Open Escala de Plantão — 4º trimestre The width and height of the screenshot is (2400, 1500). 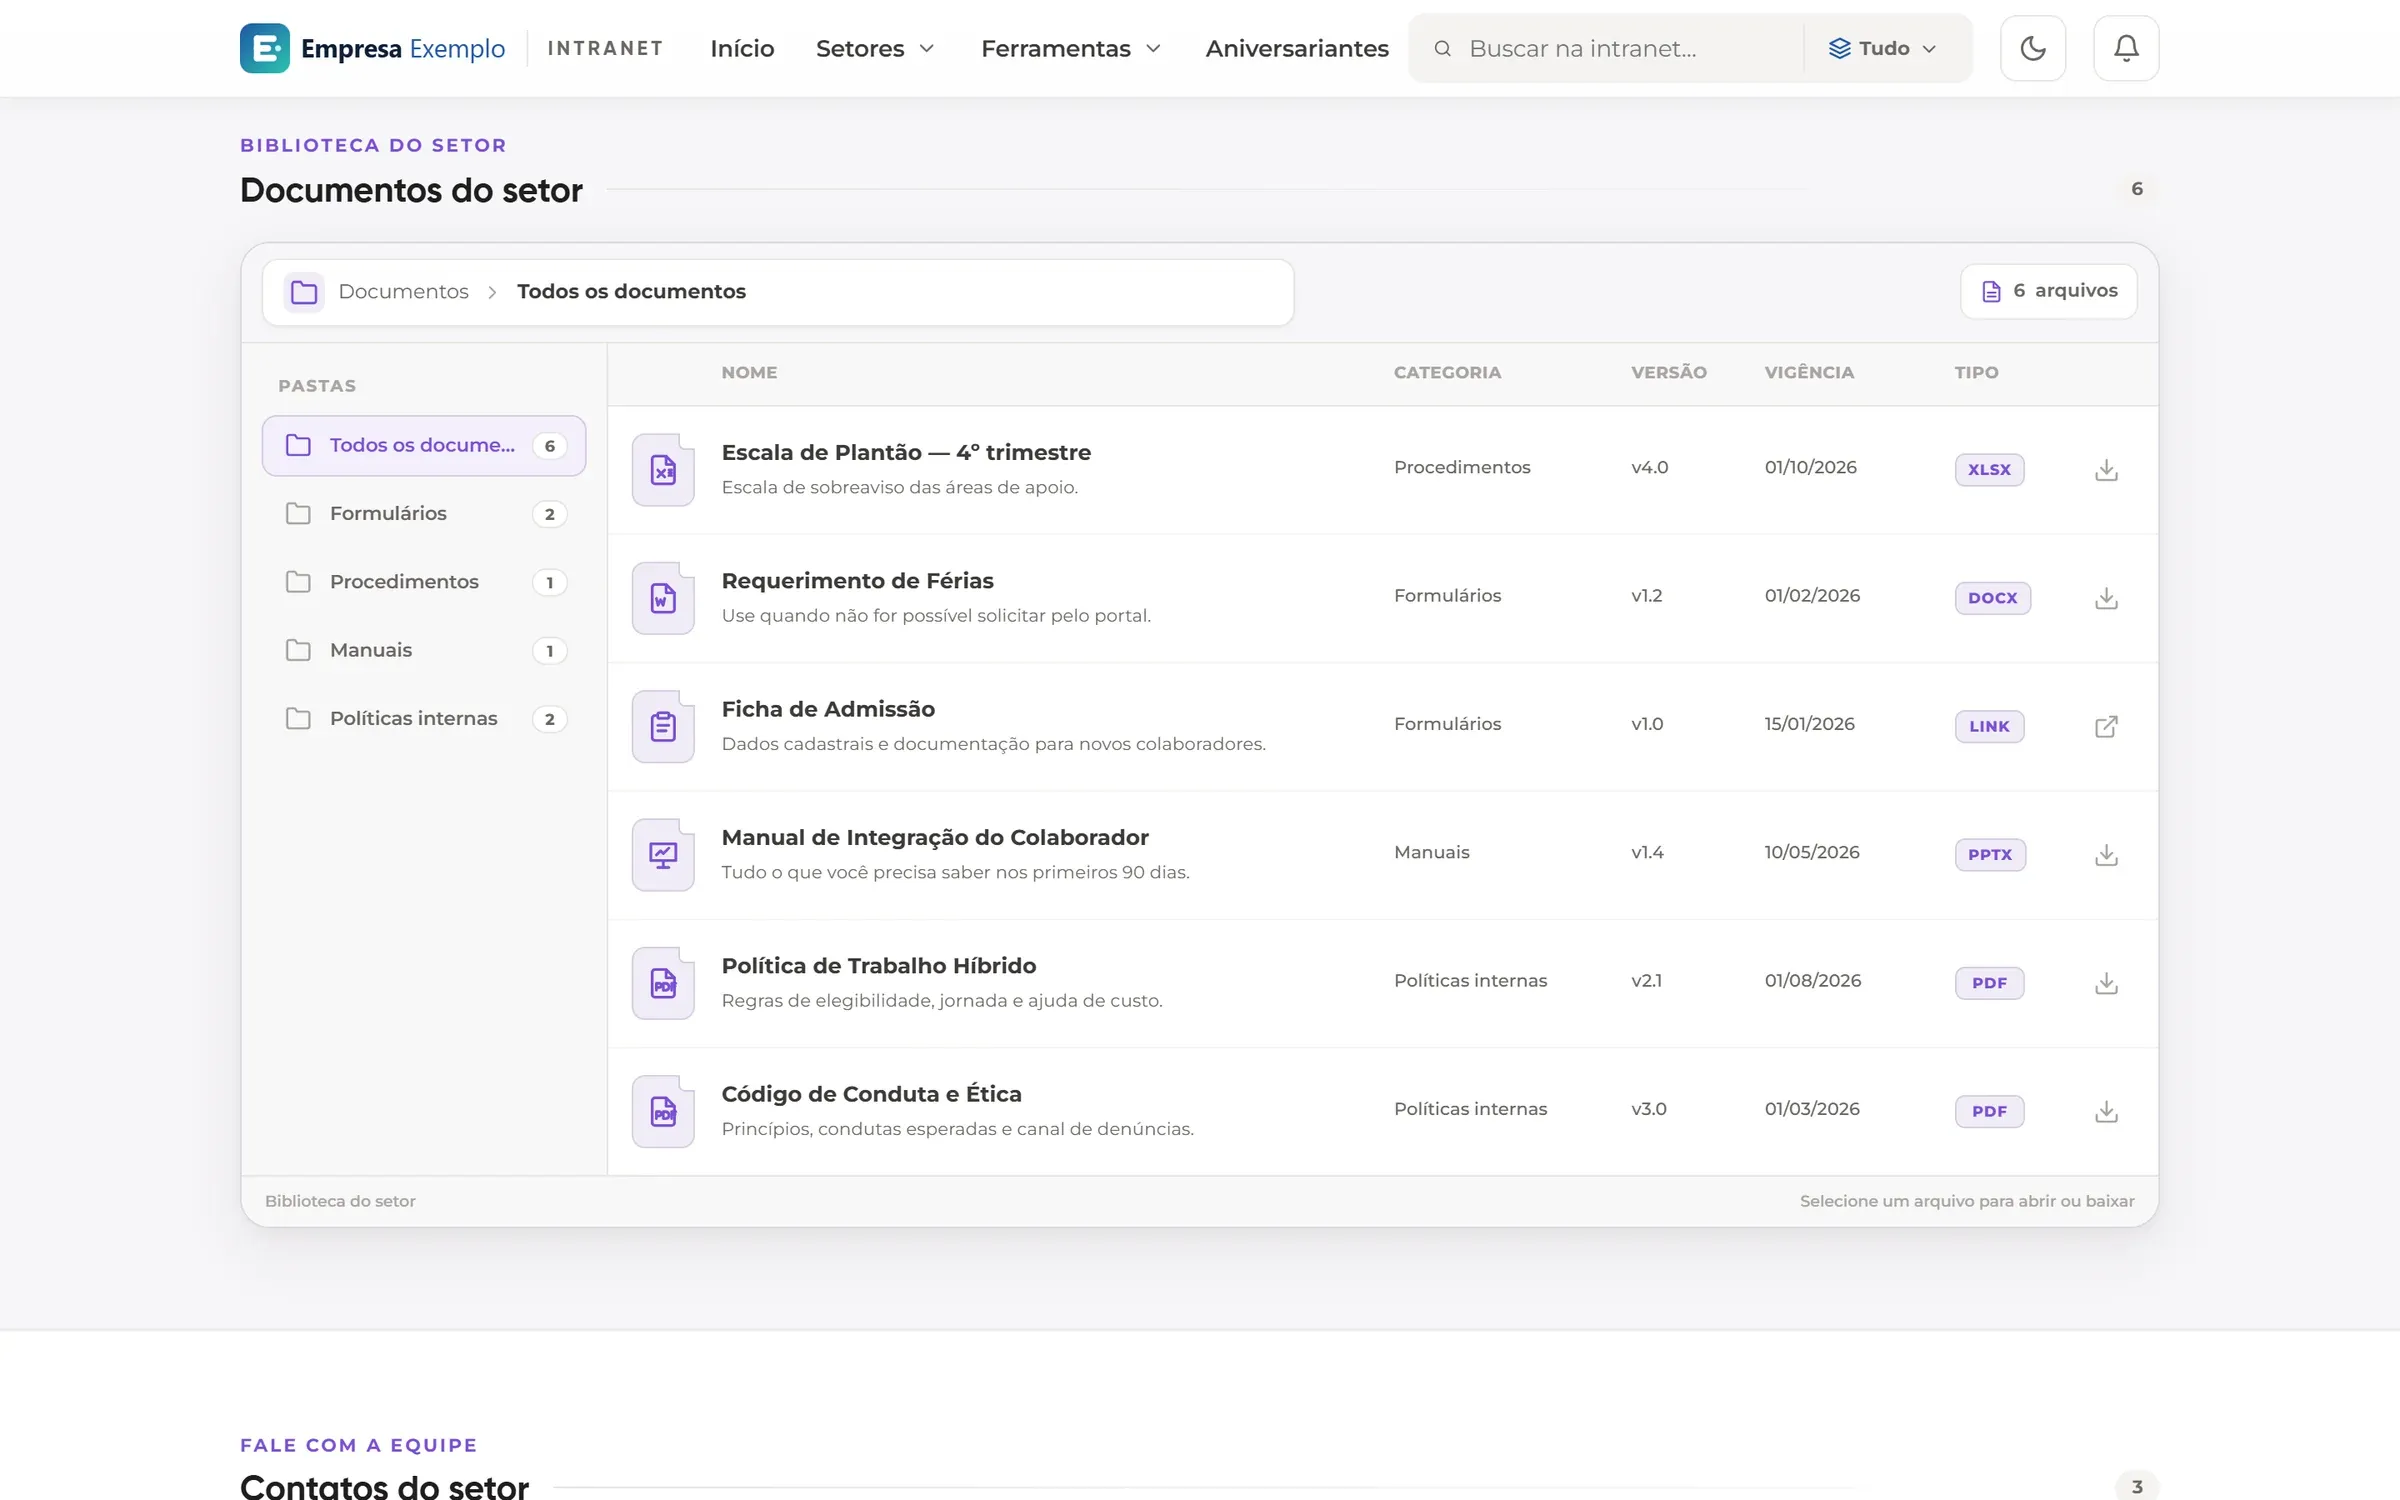906,452
